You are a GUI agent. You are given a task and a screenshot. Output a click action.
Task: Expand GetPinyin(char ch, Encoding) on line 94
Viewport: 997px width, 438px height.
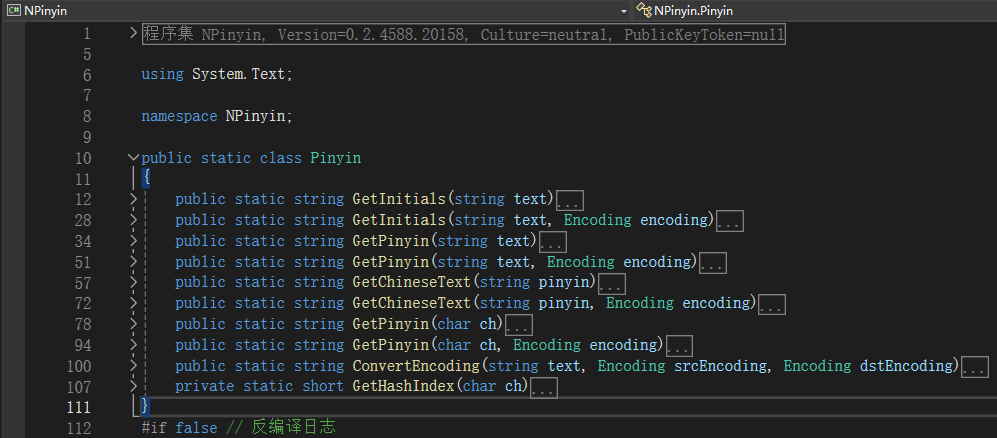(x=134, y=344)
